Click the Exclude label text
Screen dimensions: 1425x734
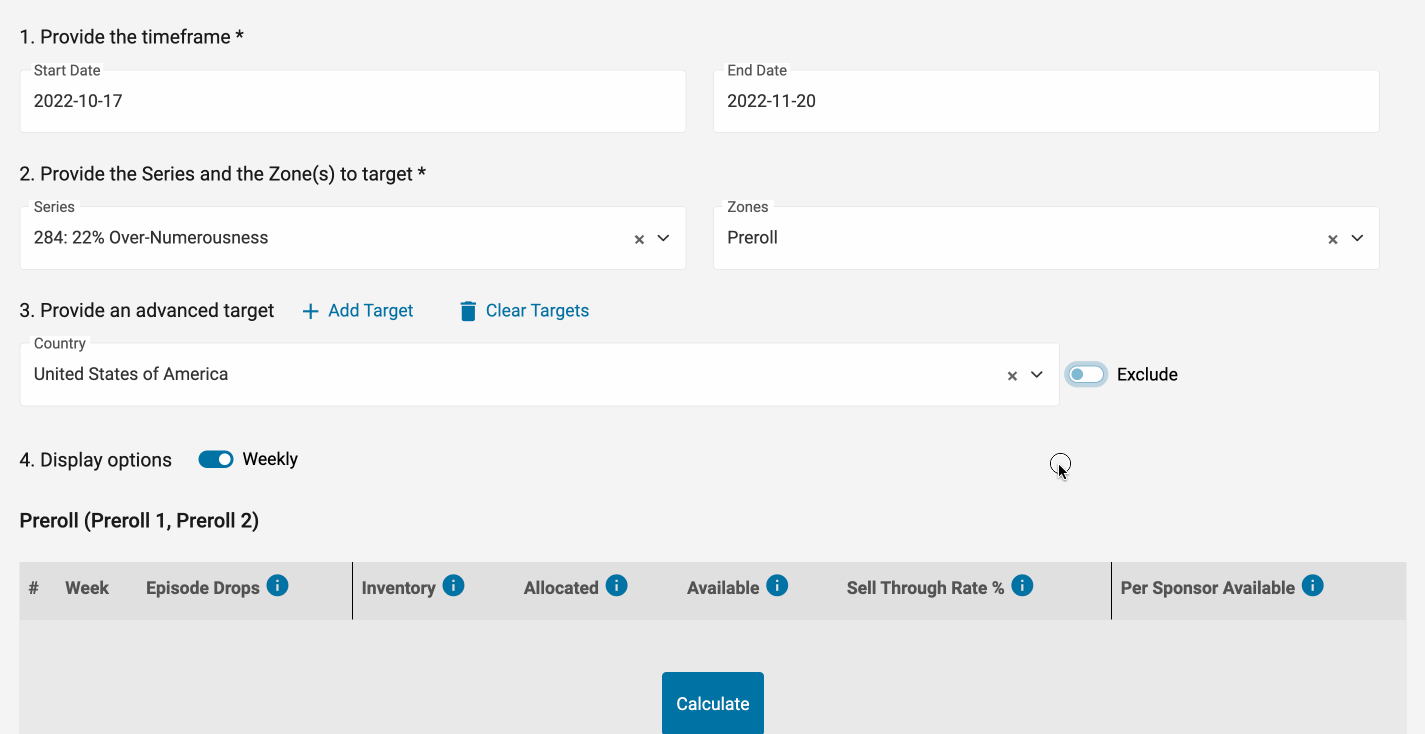(x=1147, y=375)
